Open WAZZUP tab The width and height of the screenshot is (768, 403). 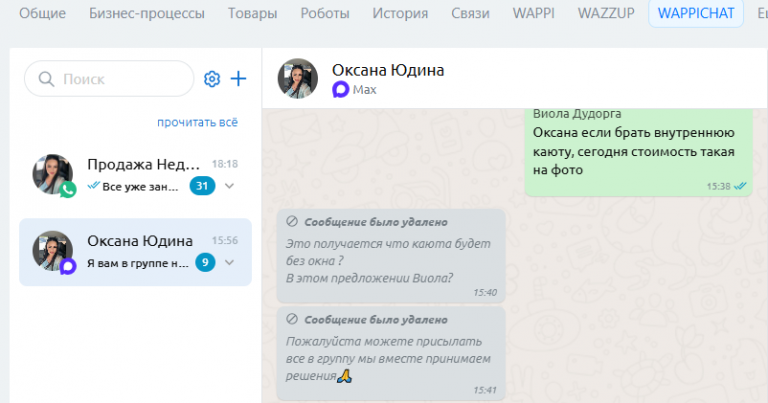pos(606,13)
